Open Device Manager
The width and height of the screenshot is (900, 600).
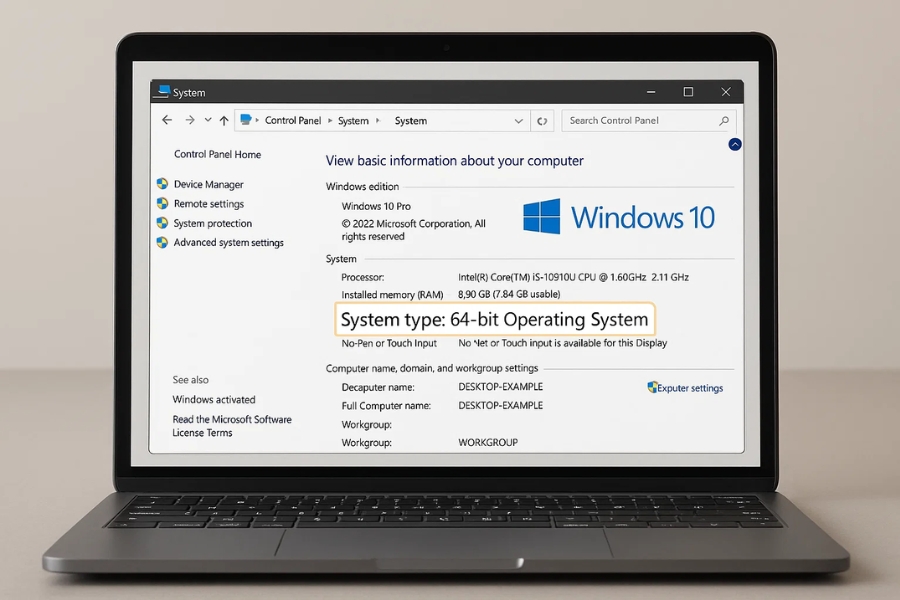click(x=208, y=184)
